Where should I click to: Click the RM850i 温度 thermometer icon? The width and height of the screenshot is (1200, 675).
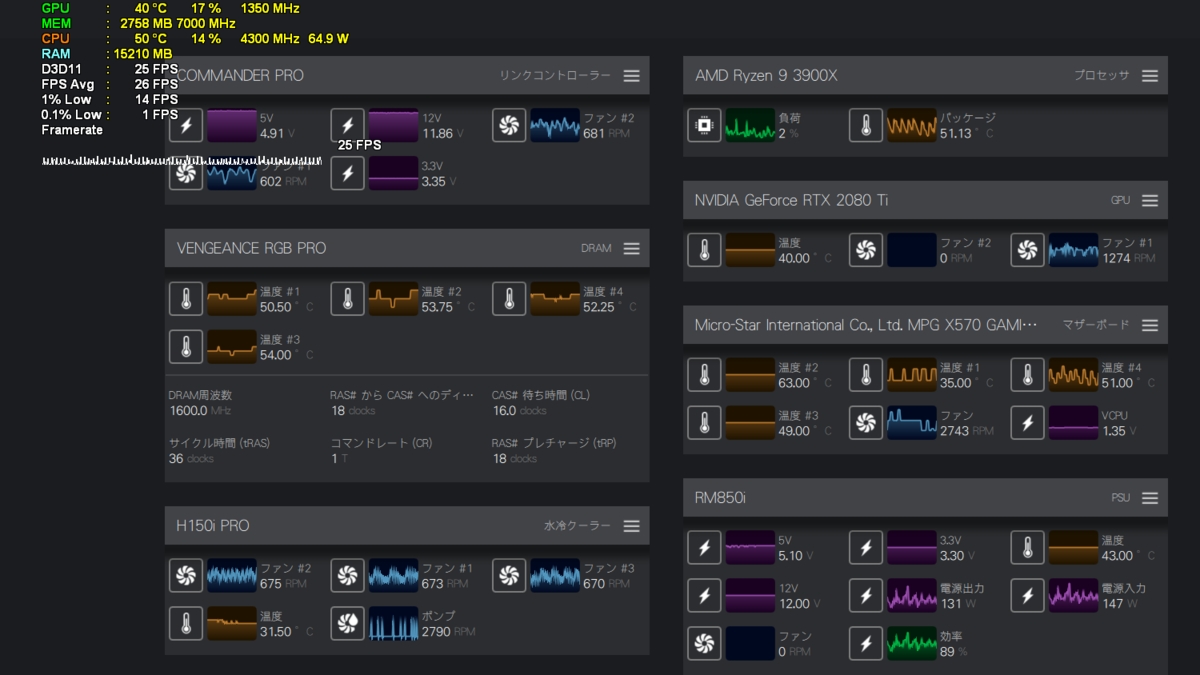click(1028, 548)
